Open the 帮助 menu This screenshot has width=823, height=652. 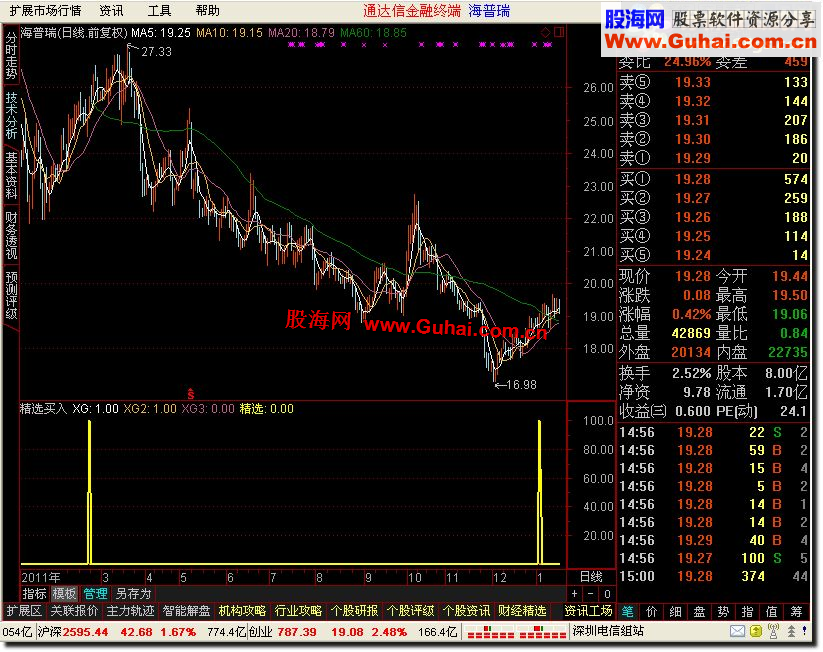point(207,10)
